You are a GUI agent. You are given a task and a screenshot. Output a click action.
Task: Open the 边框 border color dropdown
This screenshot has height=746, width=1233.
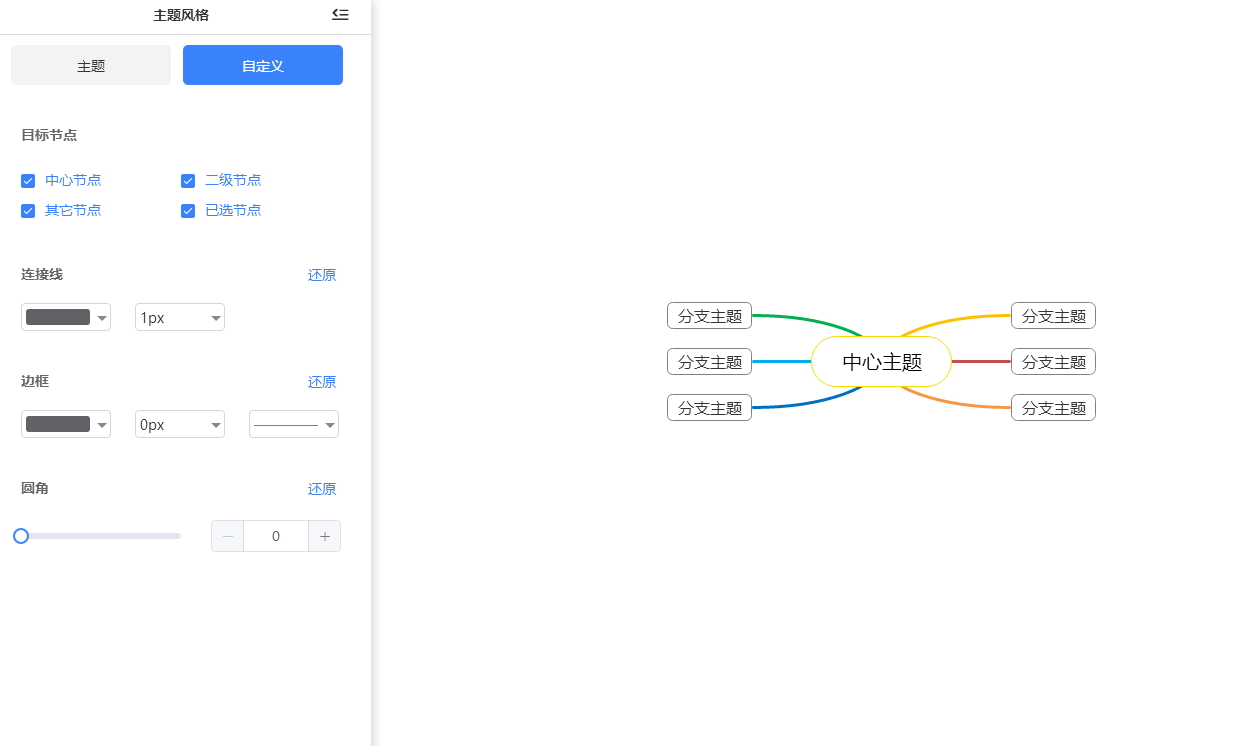pyautogui.click(x=66, y=424)
